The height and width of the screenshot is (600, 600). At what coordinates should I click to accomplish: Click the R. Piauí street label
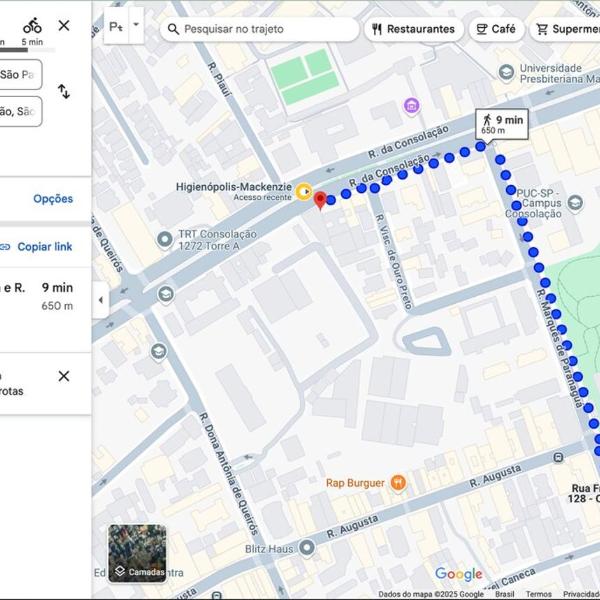[220, 79]
